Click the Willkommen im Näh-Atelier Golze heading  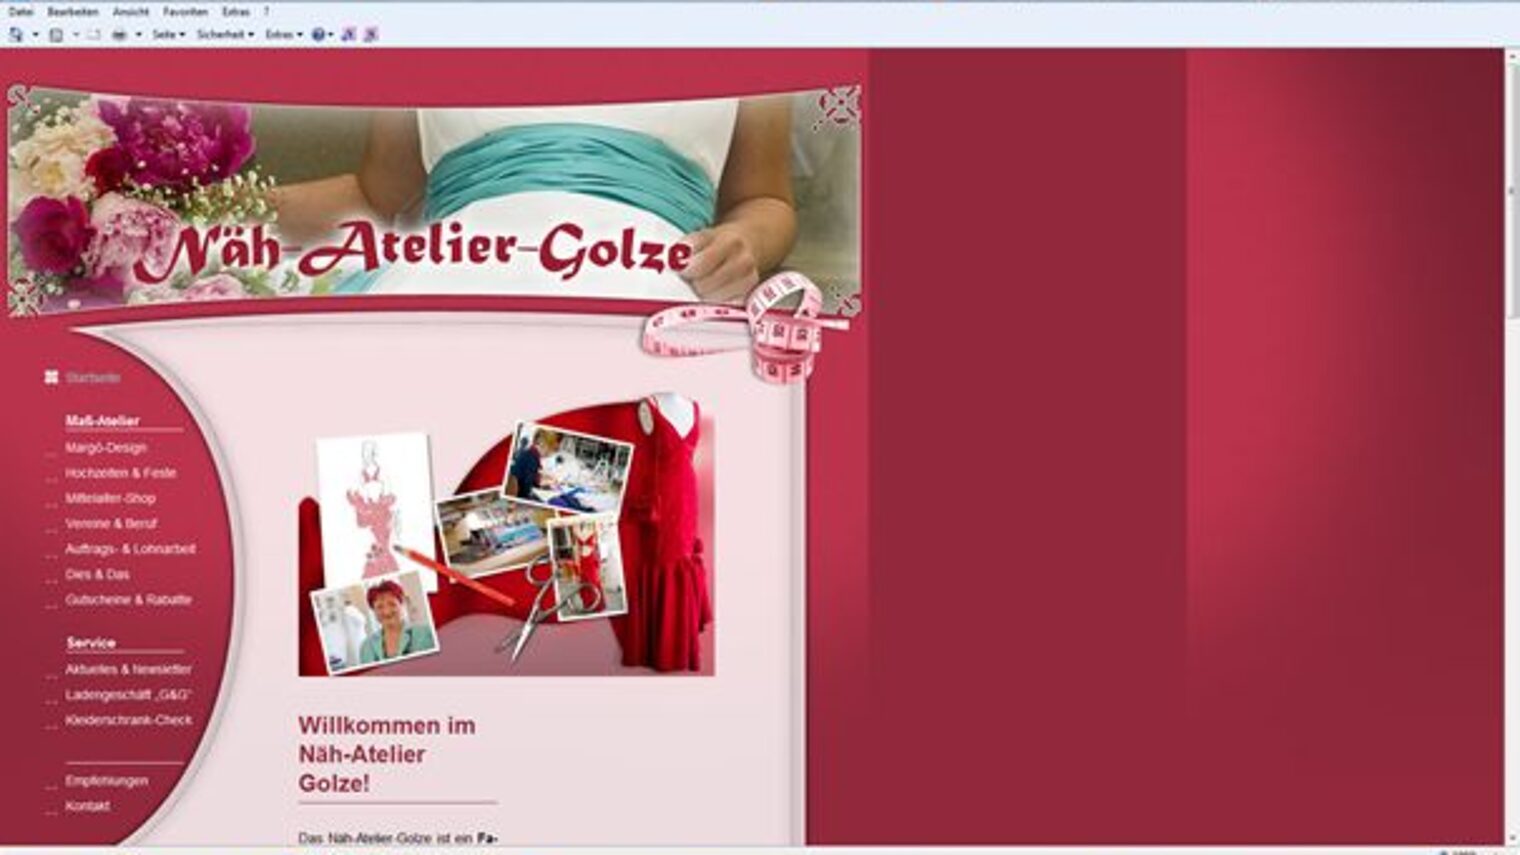click(387, 754)
